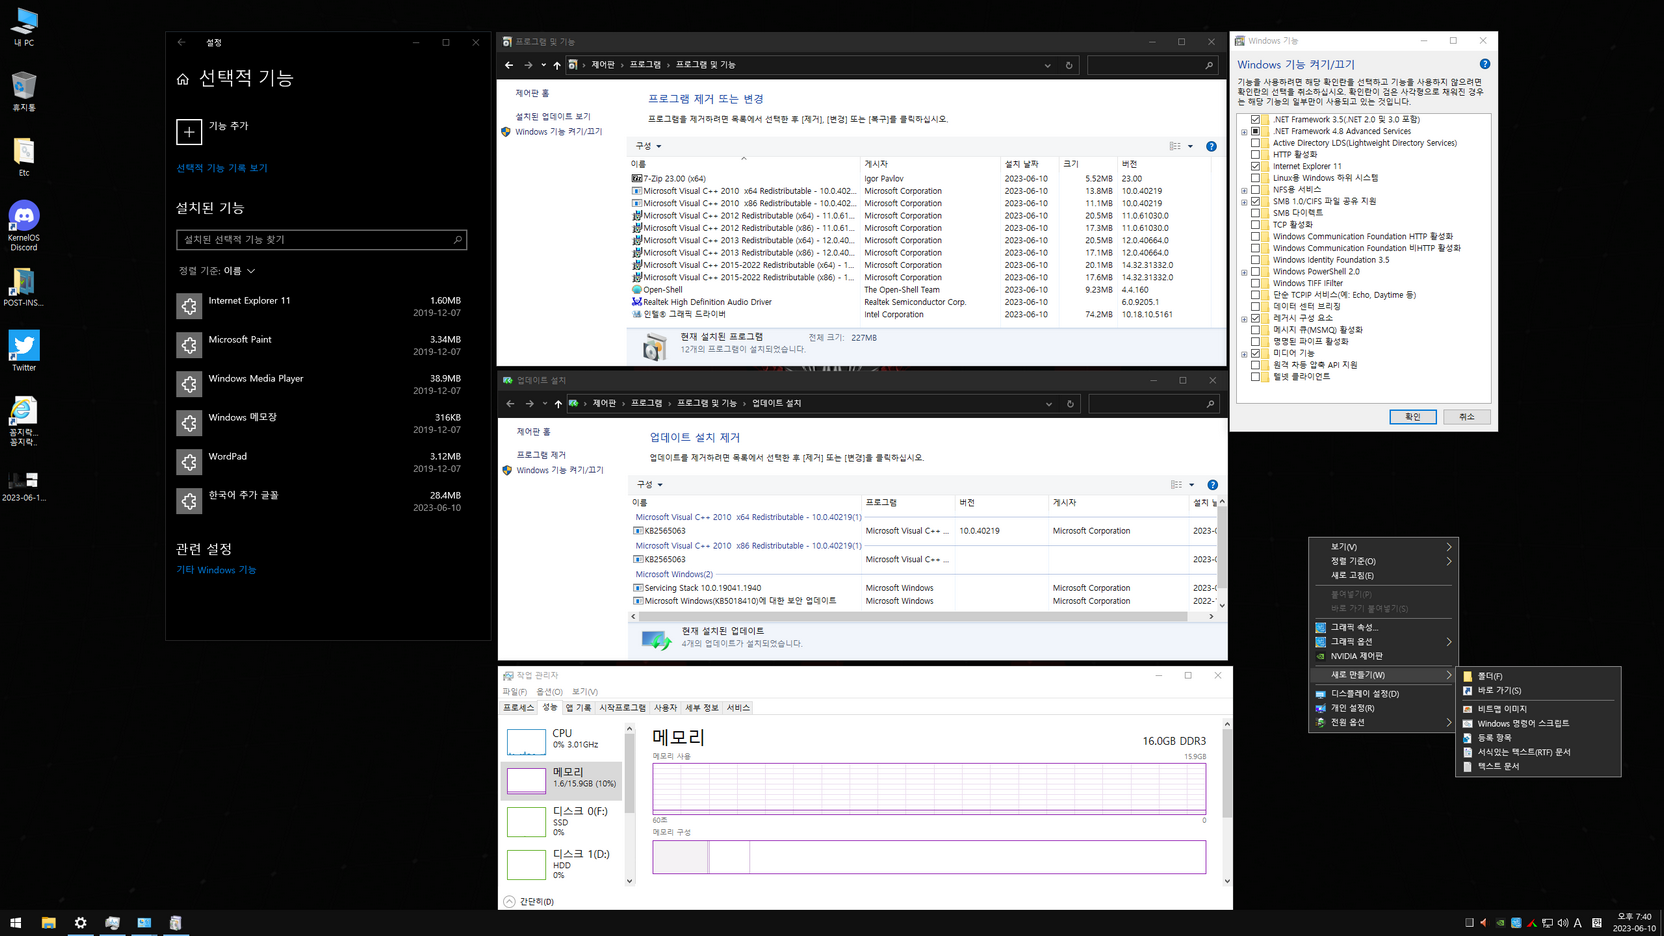Expand NFS용 서비스 tree node
This screenshot has width=1664, height=936.
pos(1245,190)
